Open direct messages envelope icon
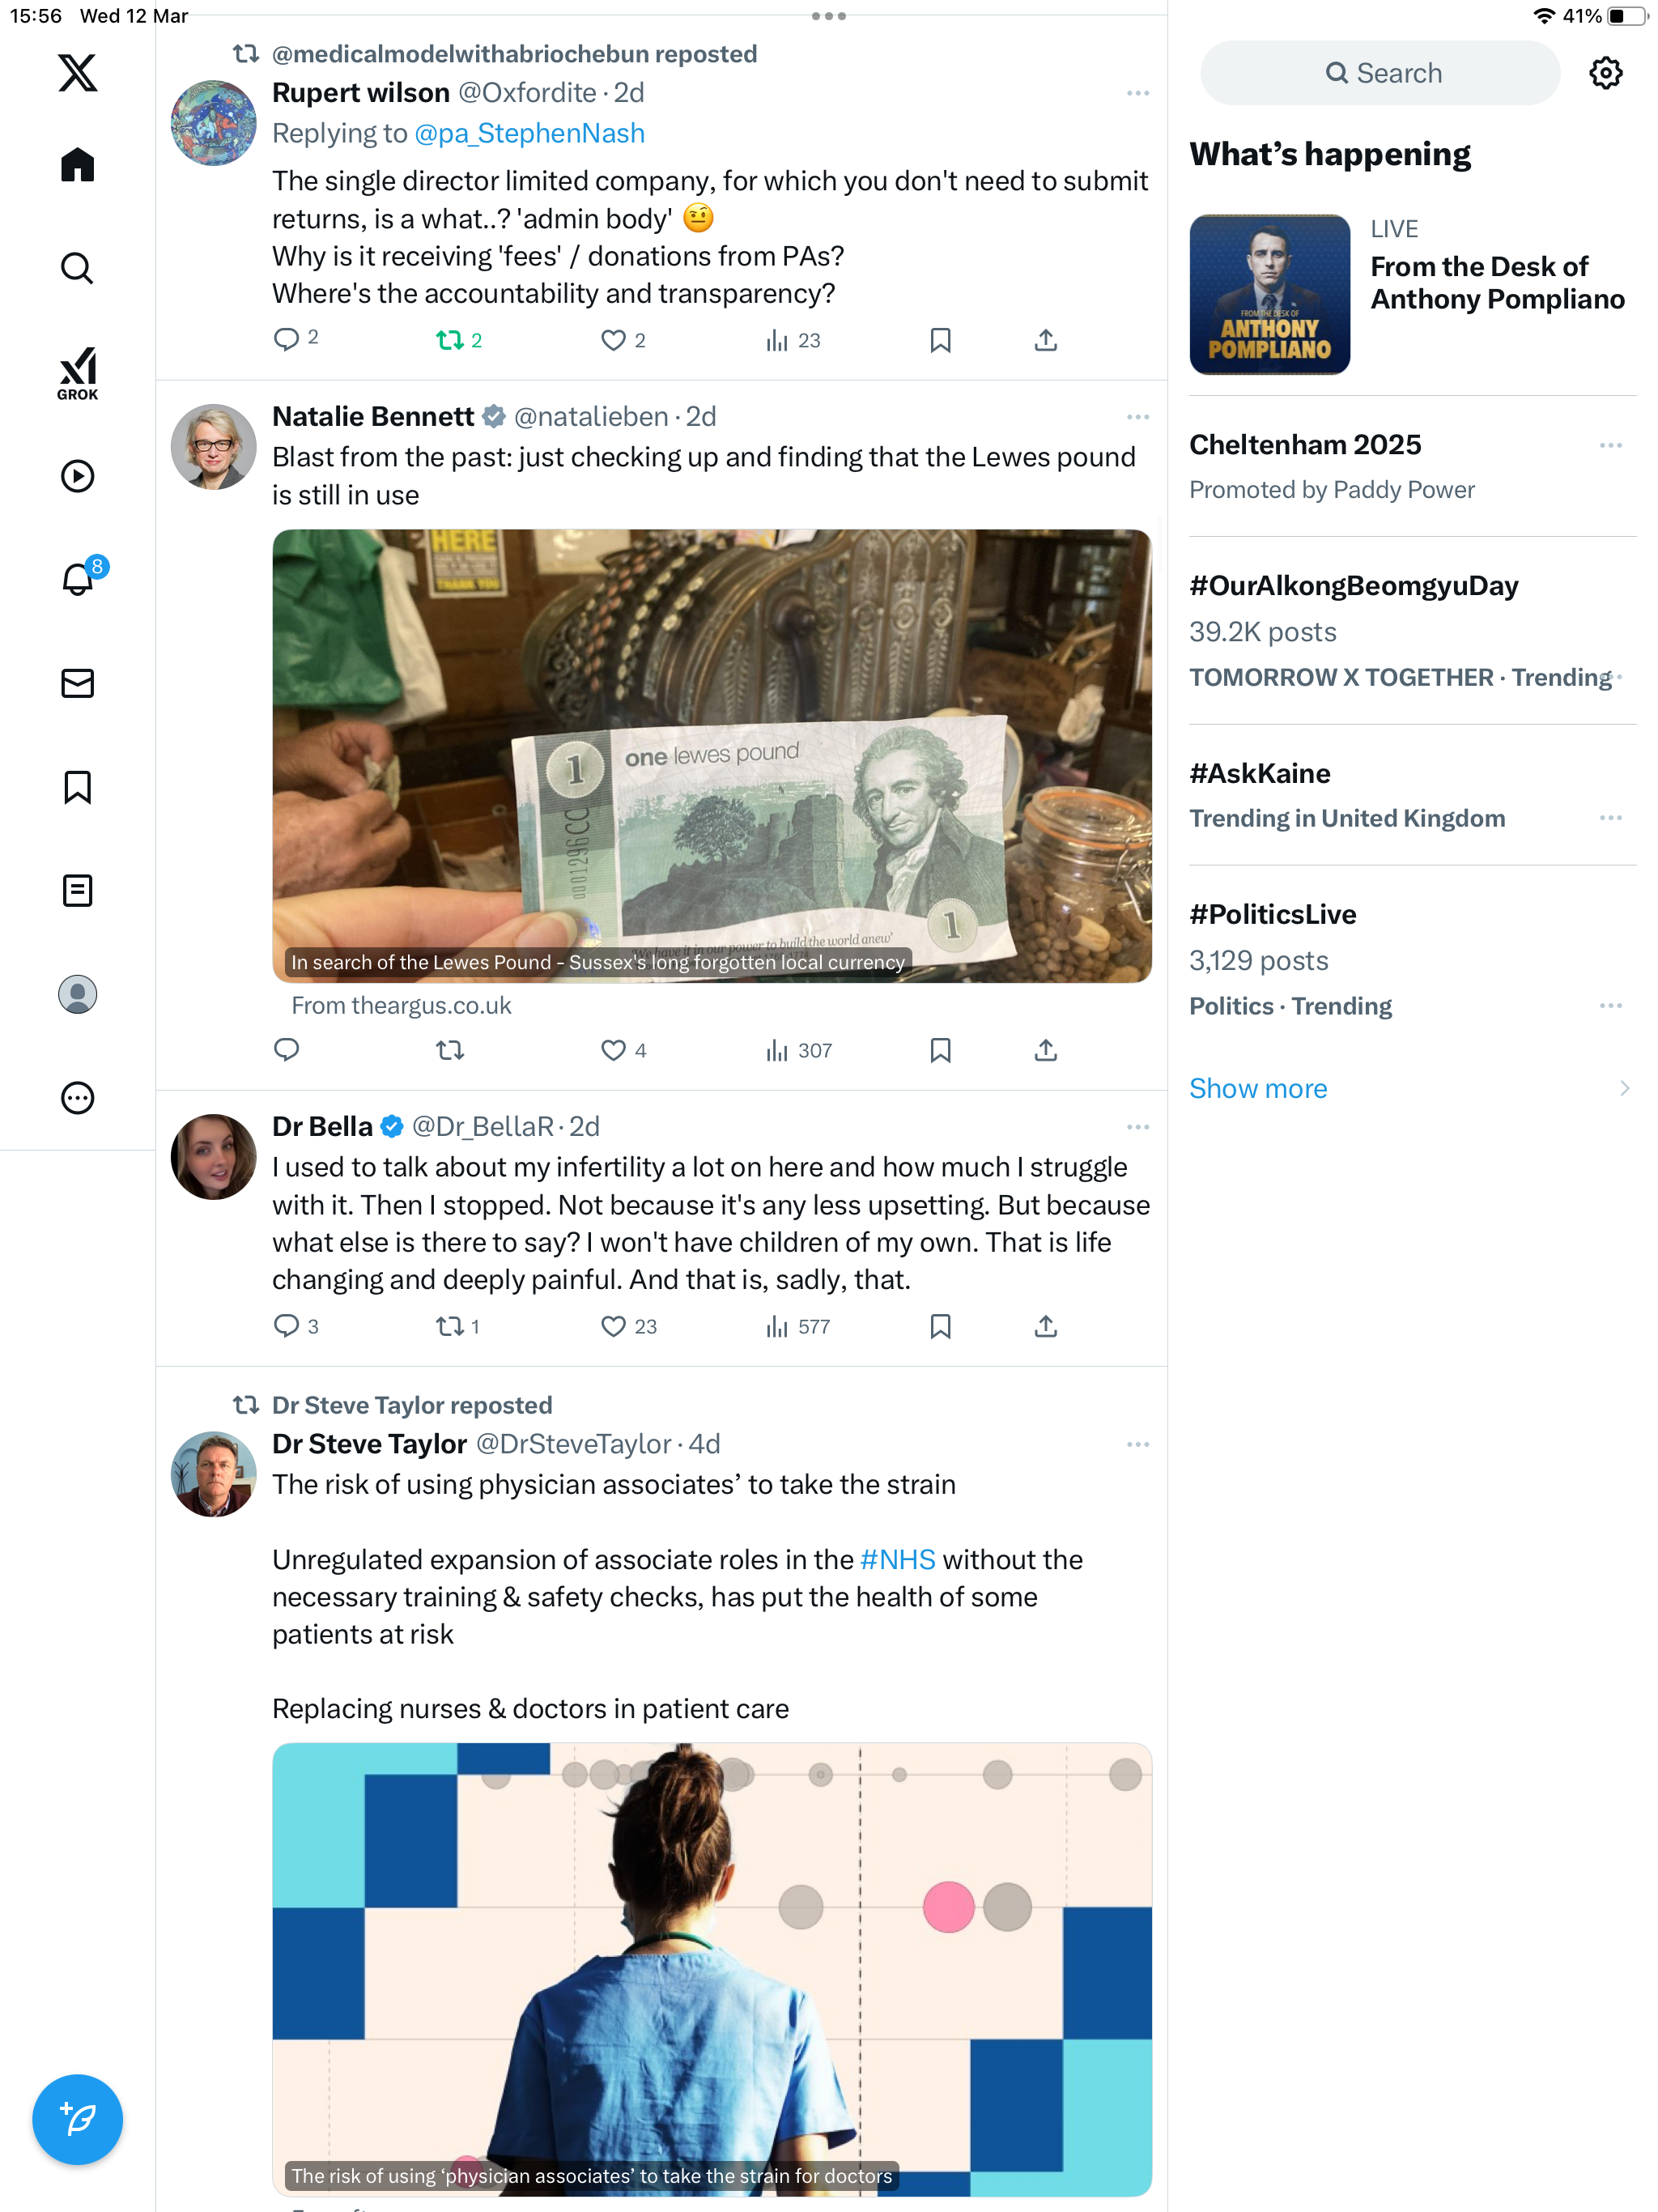The image size is (1658, 2212). 77,683
